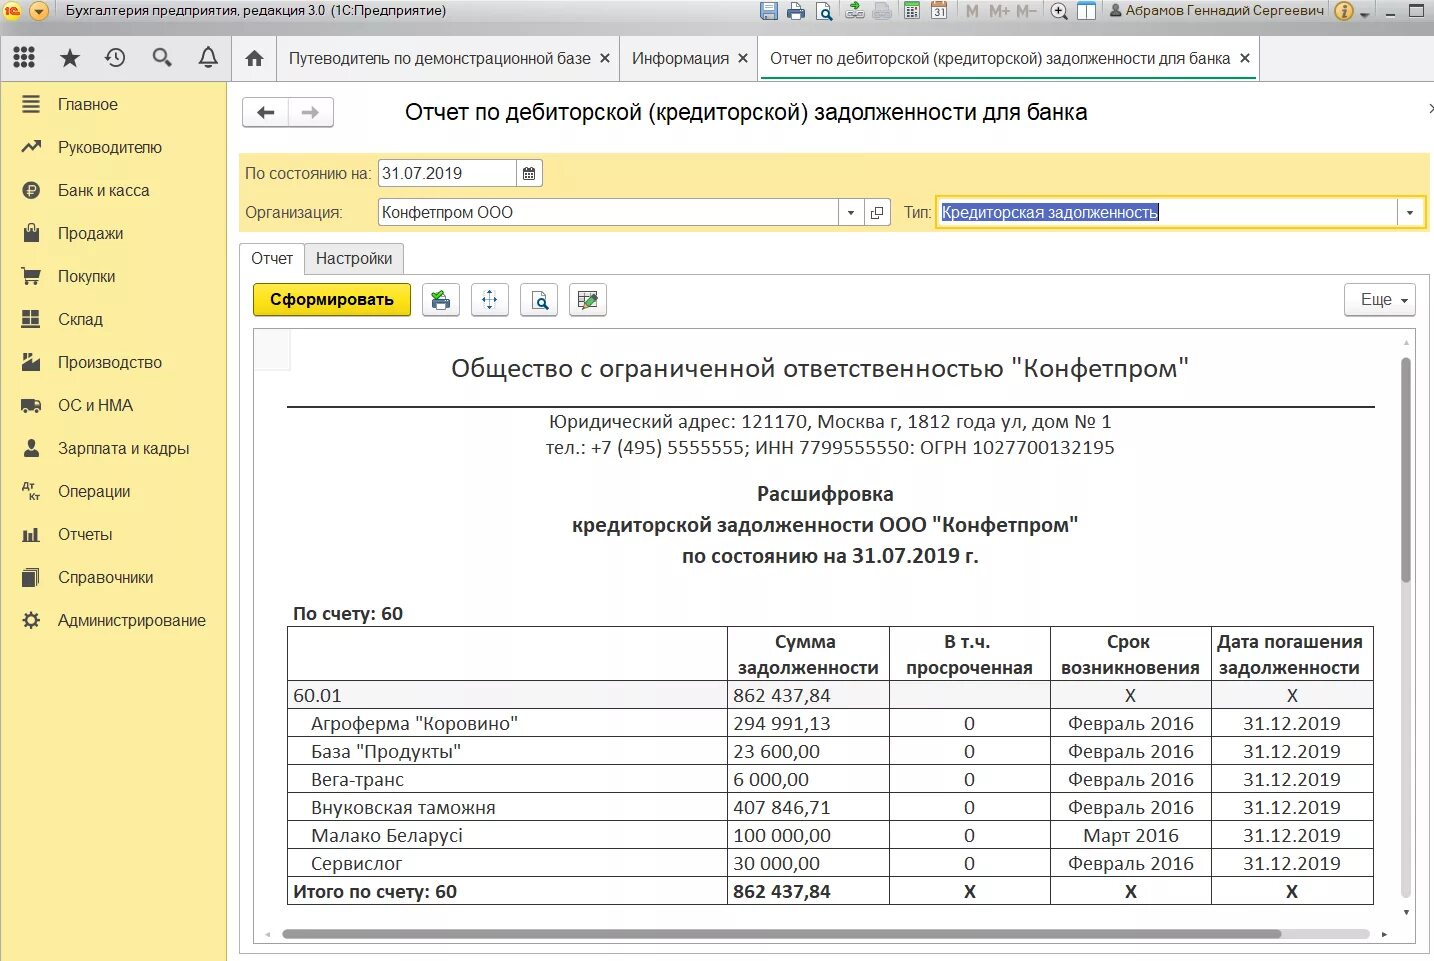Image resolution: width=1434 pixels, height=961 pixels.
Task: Expand the organization dropdown arrow
Action: point(850,212)
